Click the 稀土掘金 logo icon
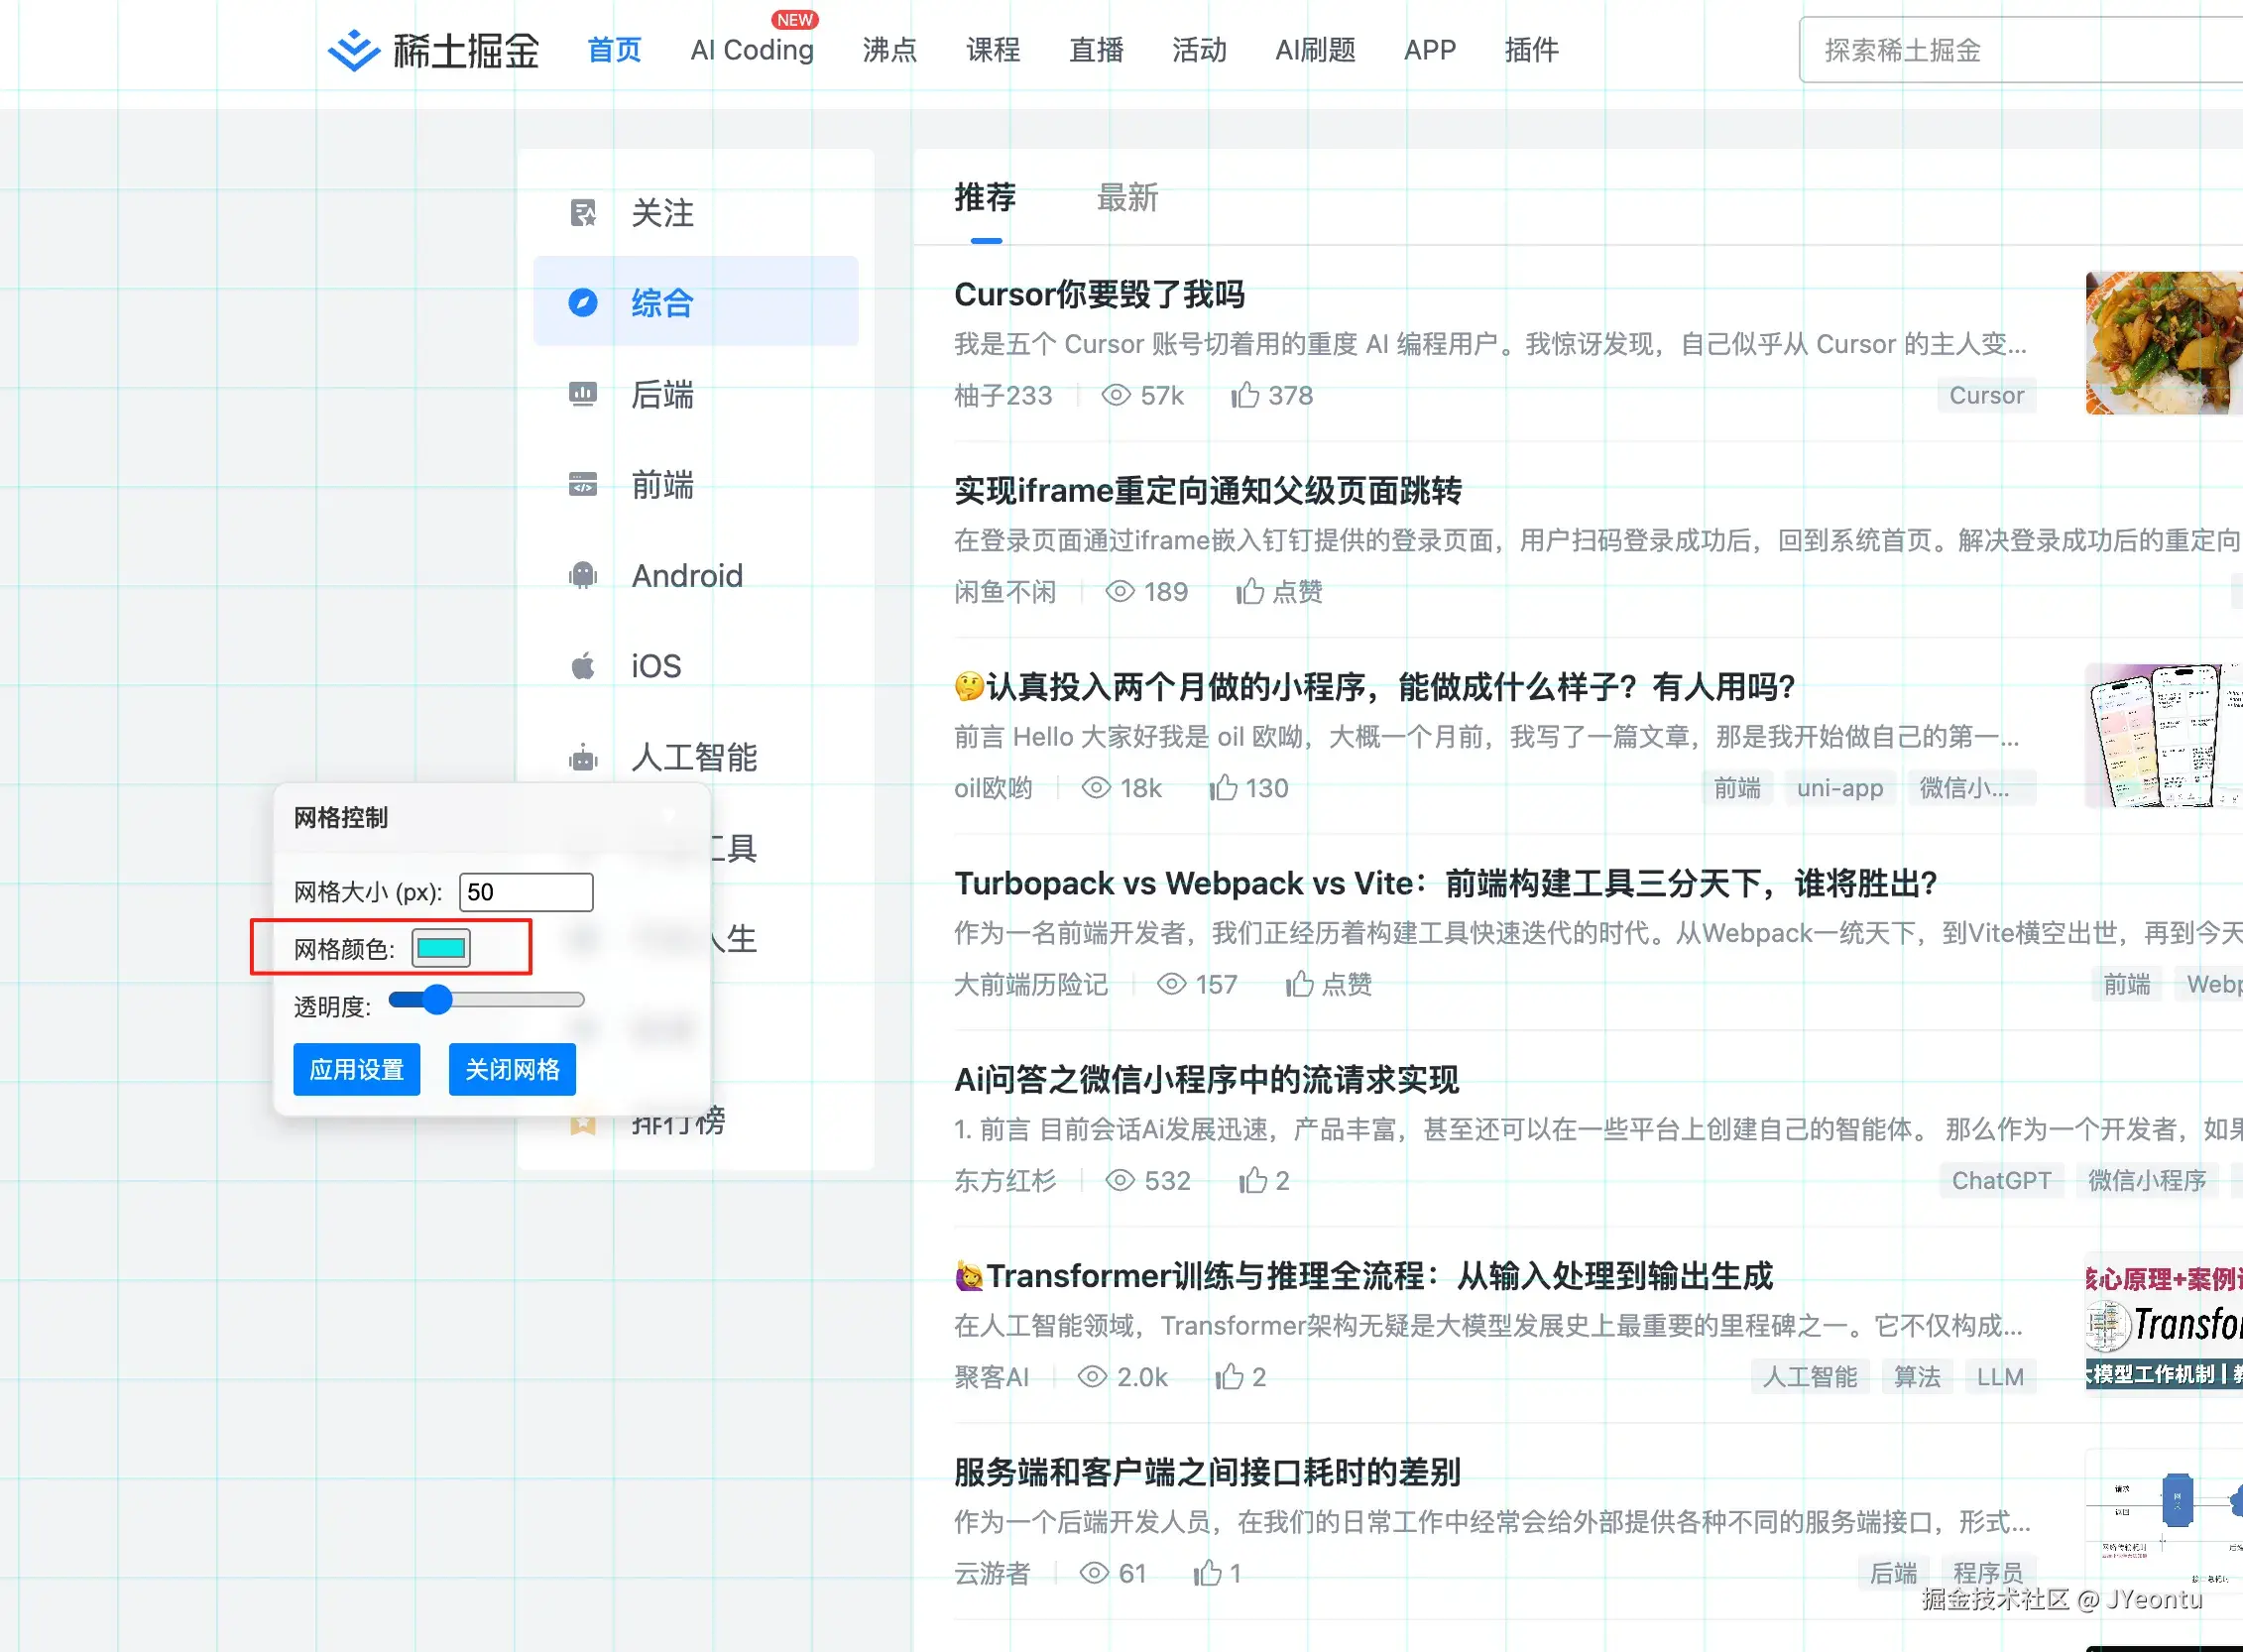Viewport: 2243px width, 1652px height. click(x=353, y=50)
